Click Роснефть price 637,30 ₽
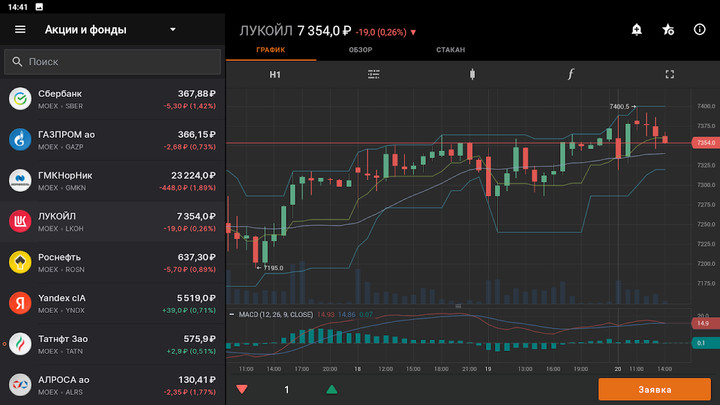The height and width of the screenshot is (405, 720). pyautogui.click(x=197, y=257)
